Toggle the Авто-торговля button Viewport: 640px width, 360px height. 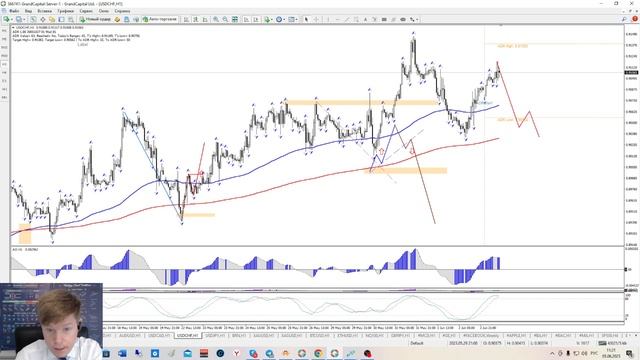coord(160,19)
